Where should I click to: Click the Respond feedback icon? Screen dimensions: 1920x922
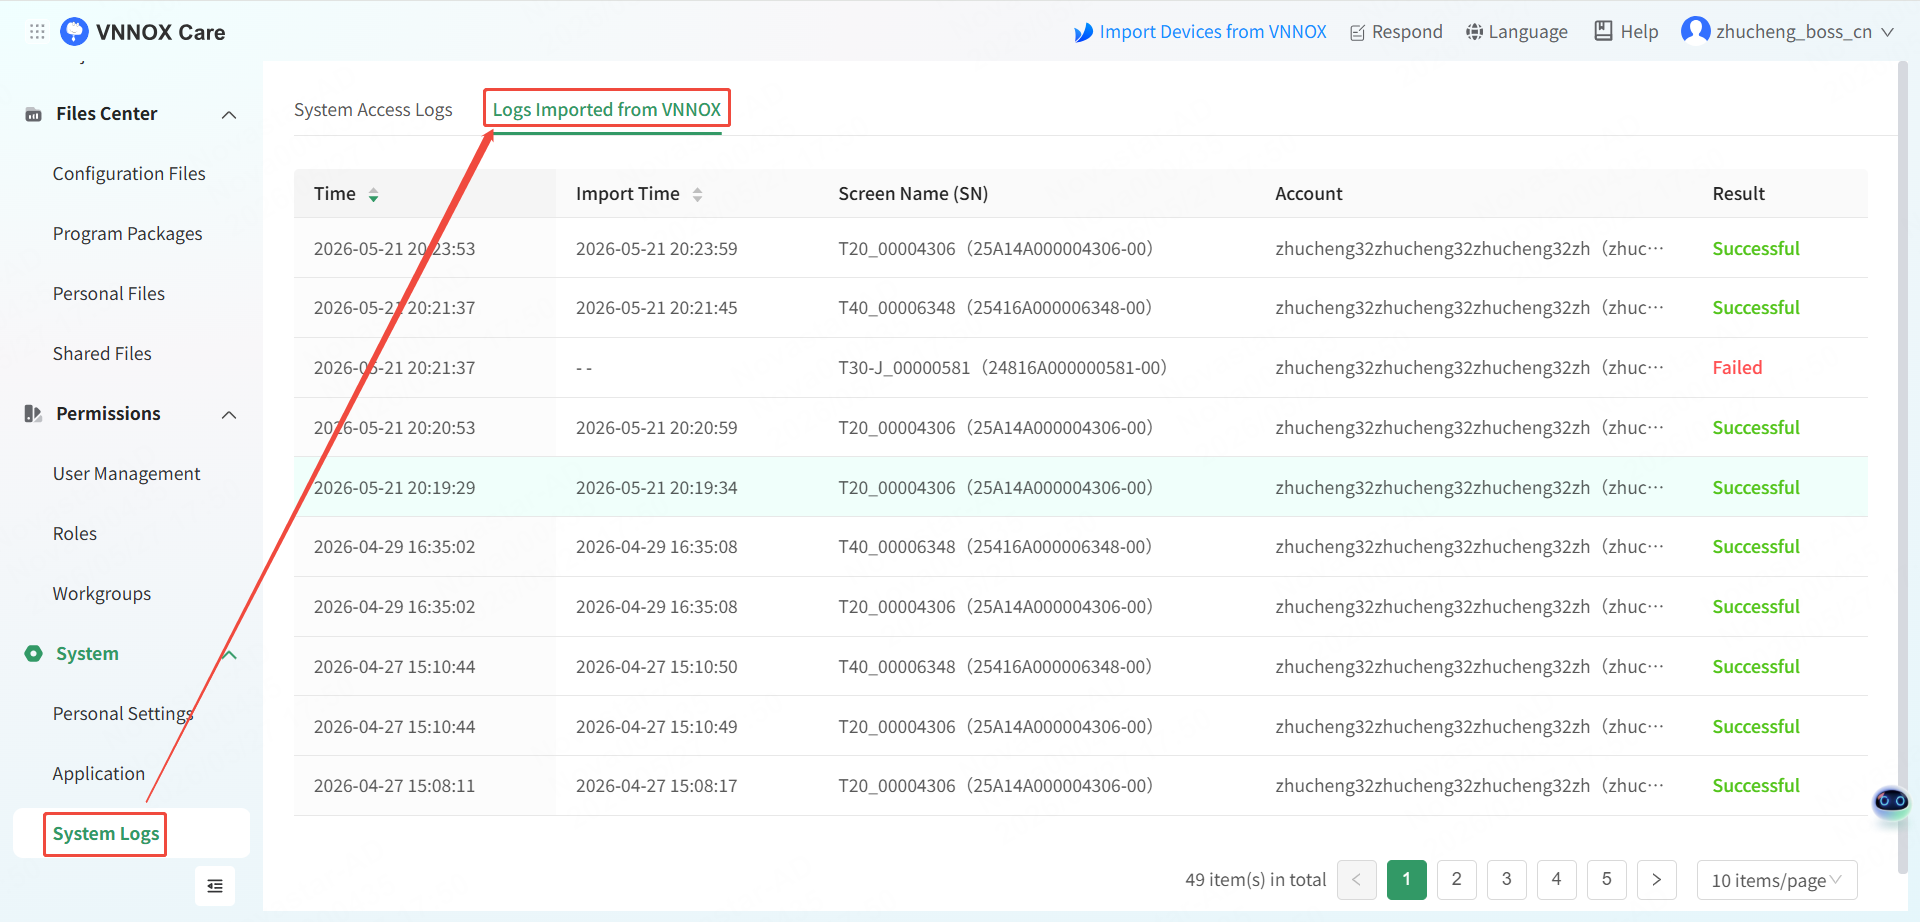pos(1357,33)
